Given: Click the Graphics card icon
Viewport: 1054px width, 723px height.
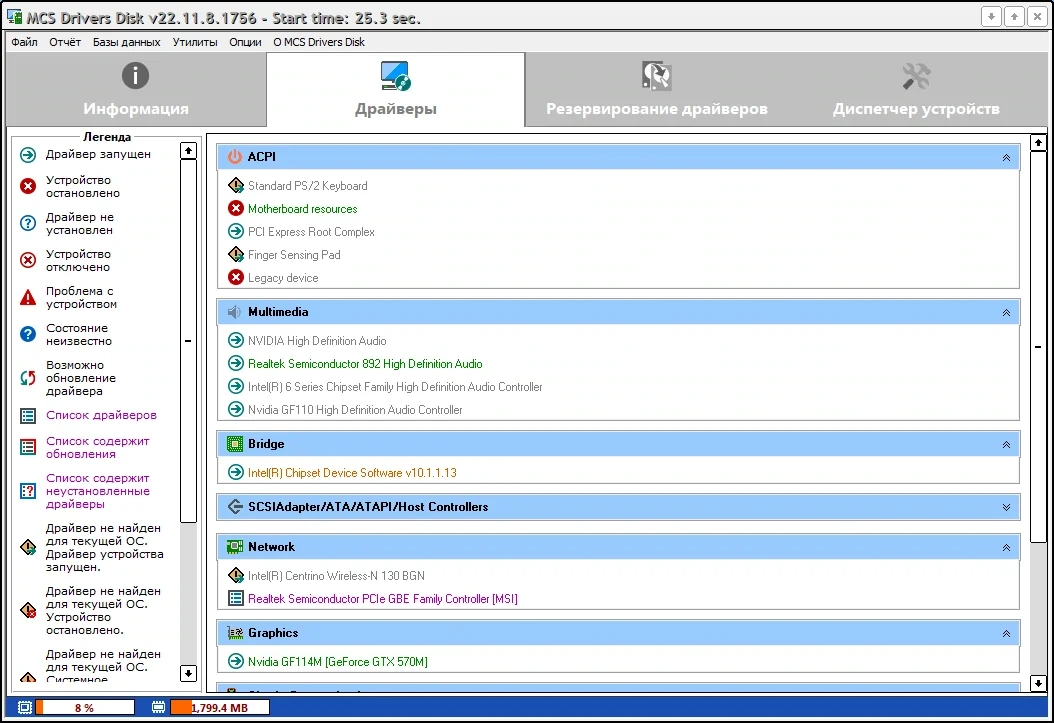Looking at the screenshot, I should pos(235,633).
